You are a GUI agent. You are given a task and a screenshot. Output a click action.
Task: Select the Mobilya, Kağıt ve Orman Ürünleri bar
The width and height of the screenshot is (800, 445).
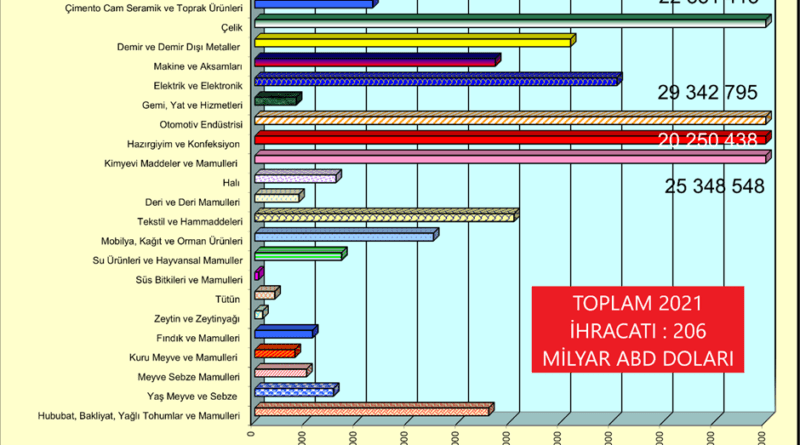point(345,235)
